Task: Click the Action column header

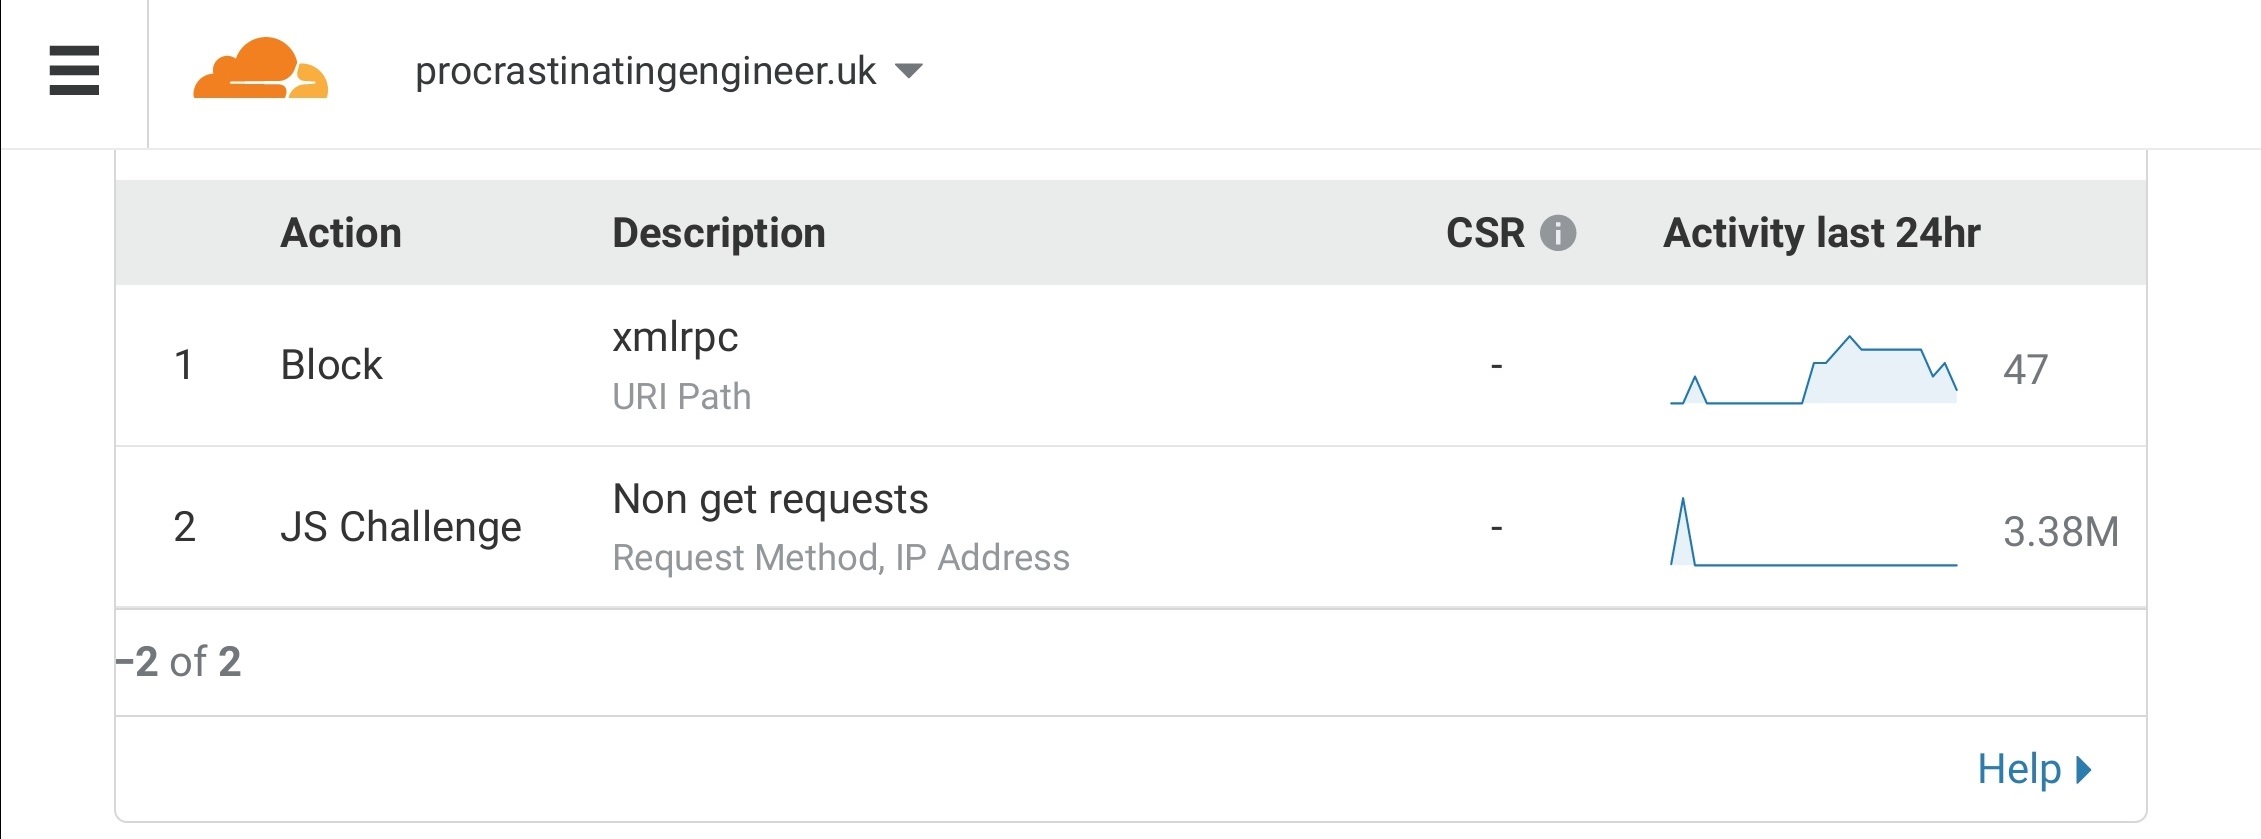Action: click(x=341, y=233)
